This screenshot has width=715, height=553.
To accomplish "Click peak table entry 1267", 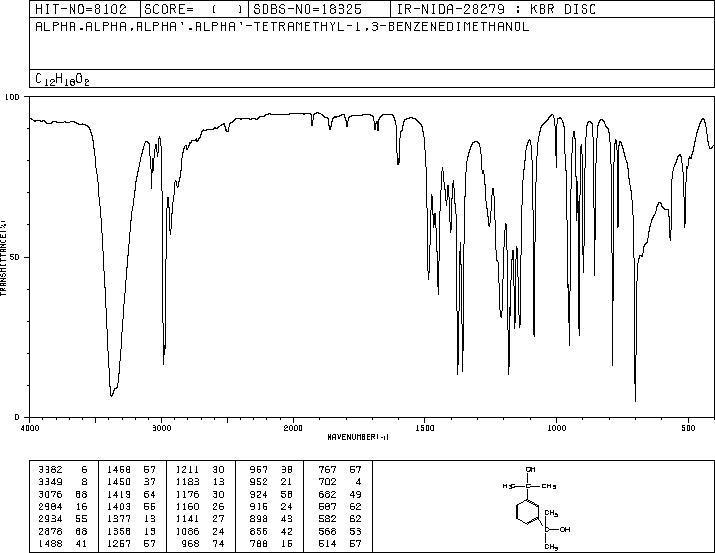I will [119, 544].
